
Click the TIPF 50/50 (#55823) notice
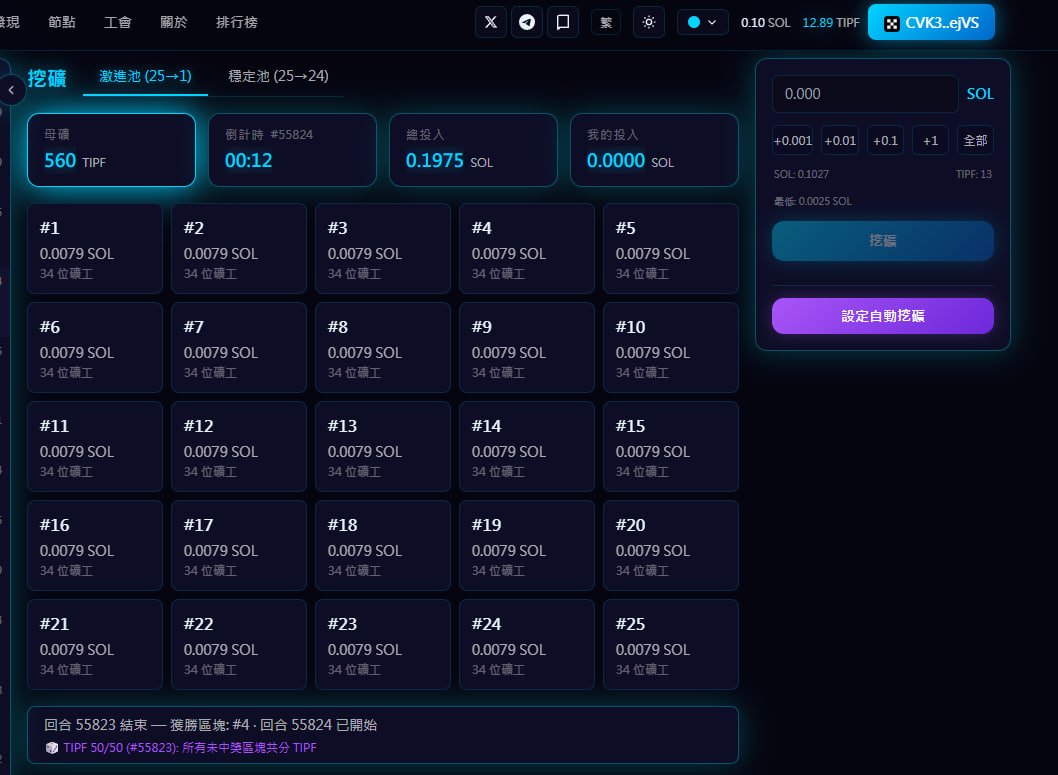pyautogui.click(x=190, y=747)
